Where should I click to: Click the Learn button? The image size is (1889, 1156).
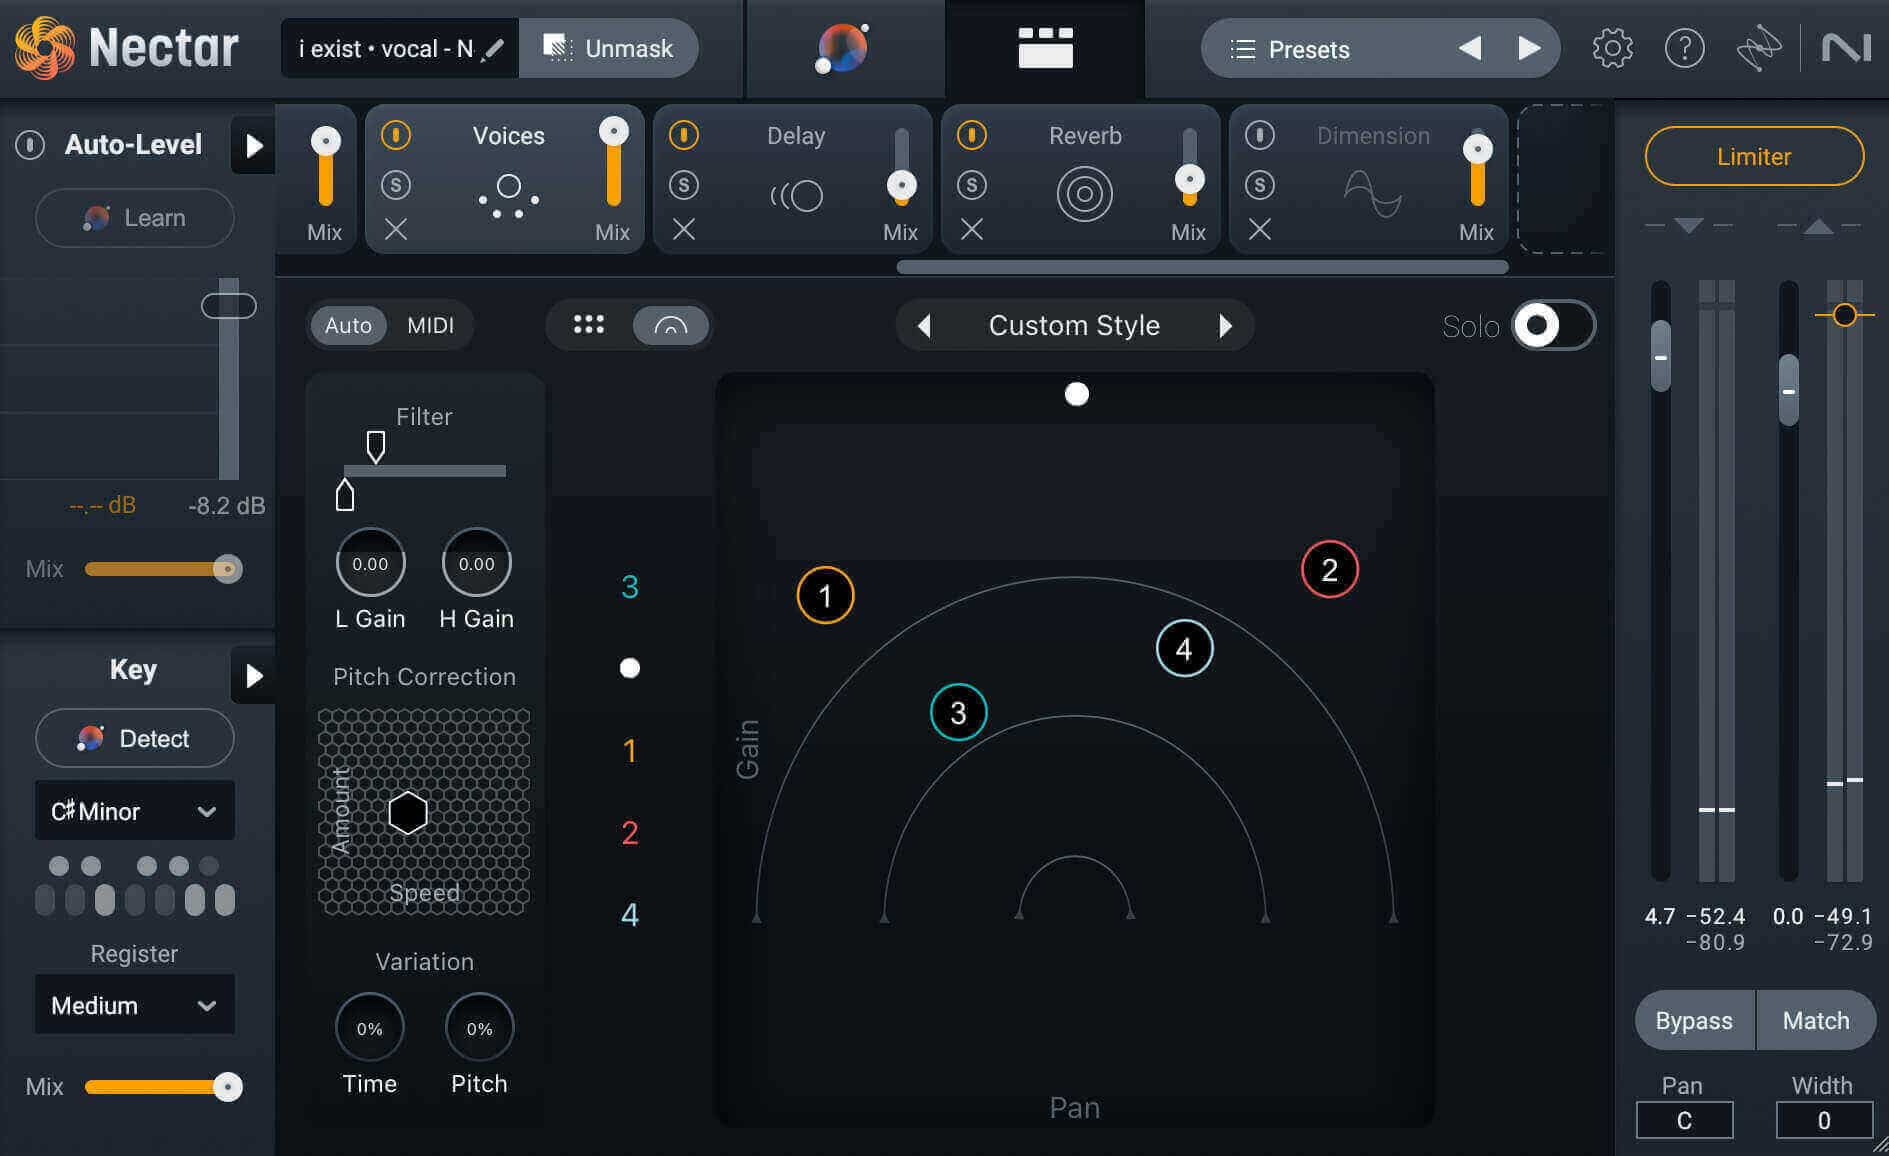[135, 218]
